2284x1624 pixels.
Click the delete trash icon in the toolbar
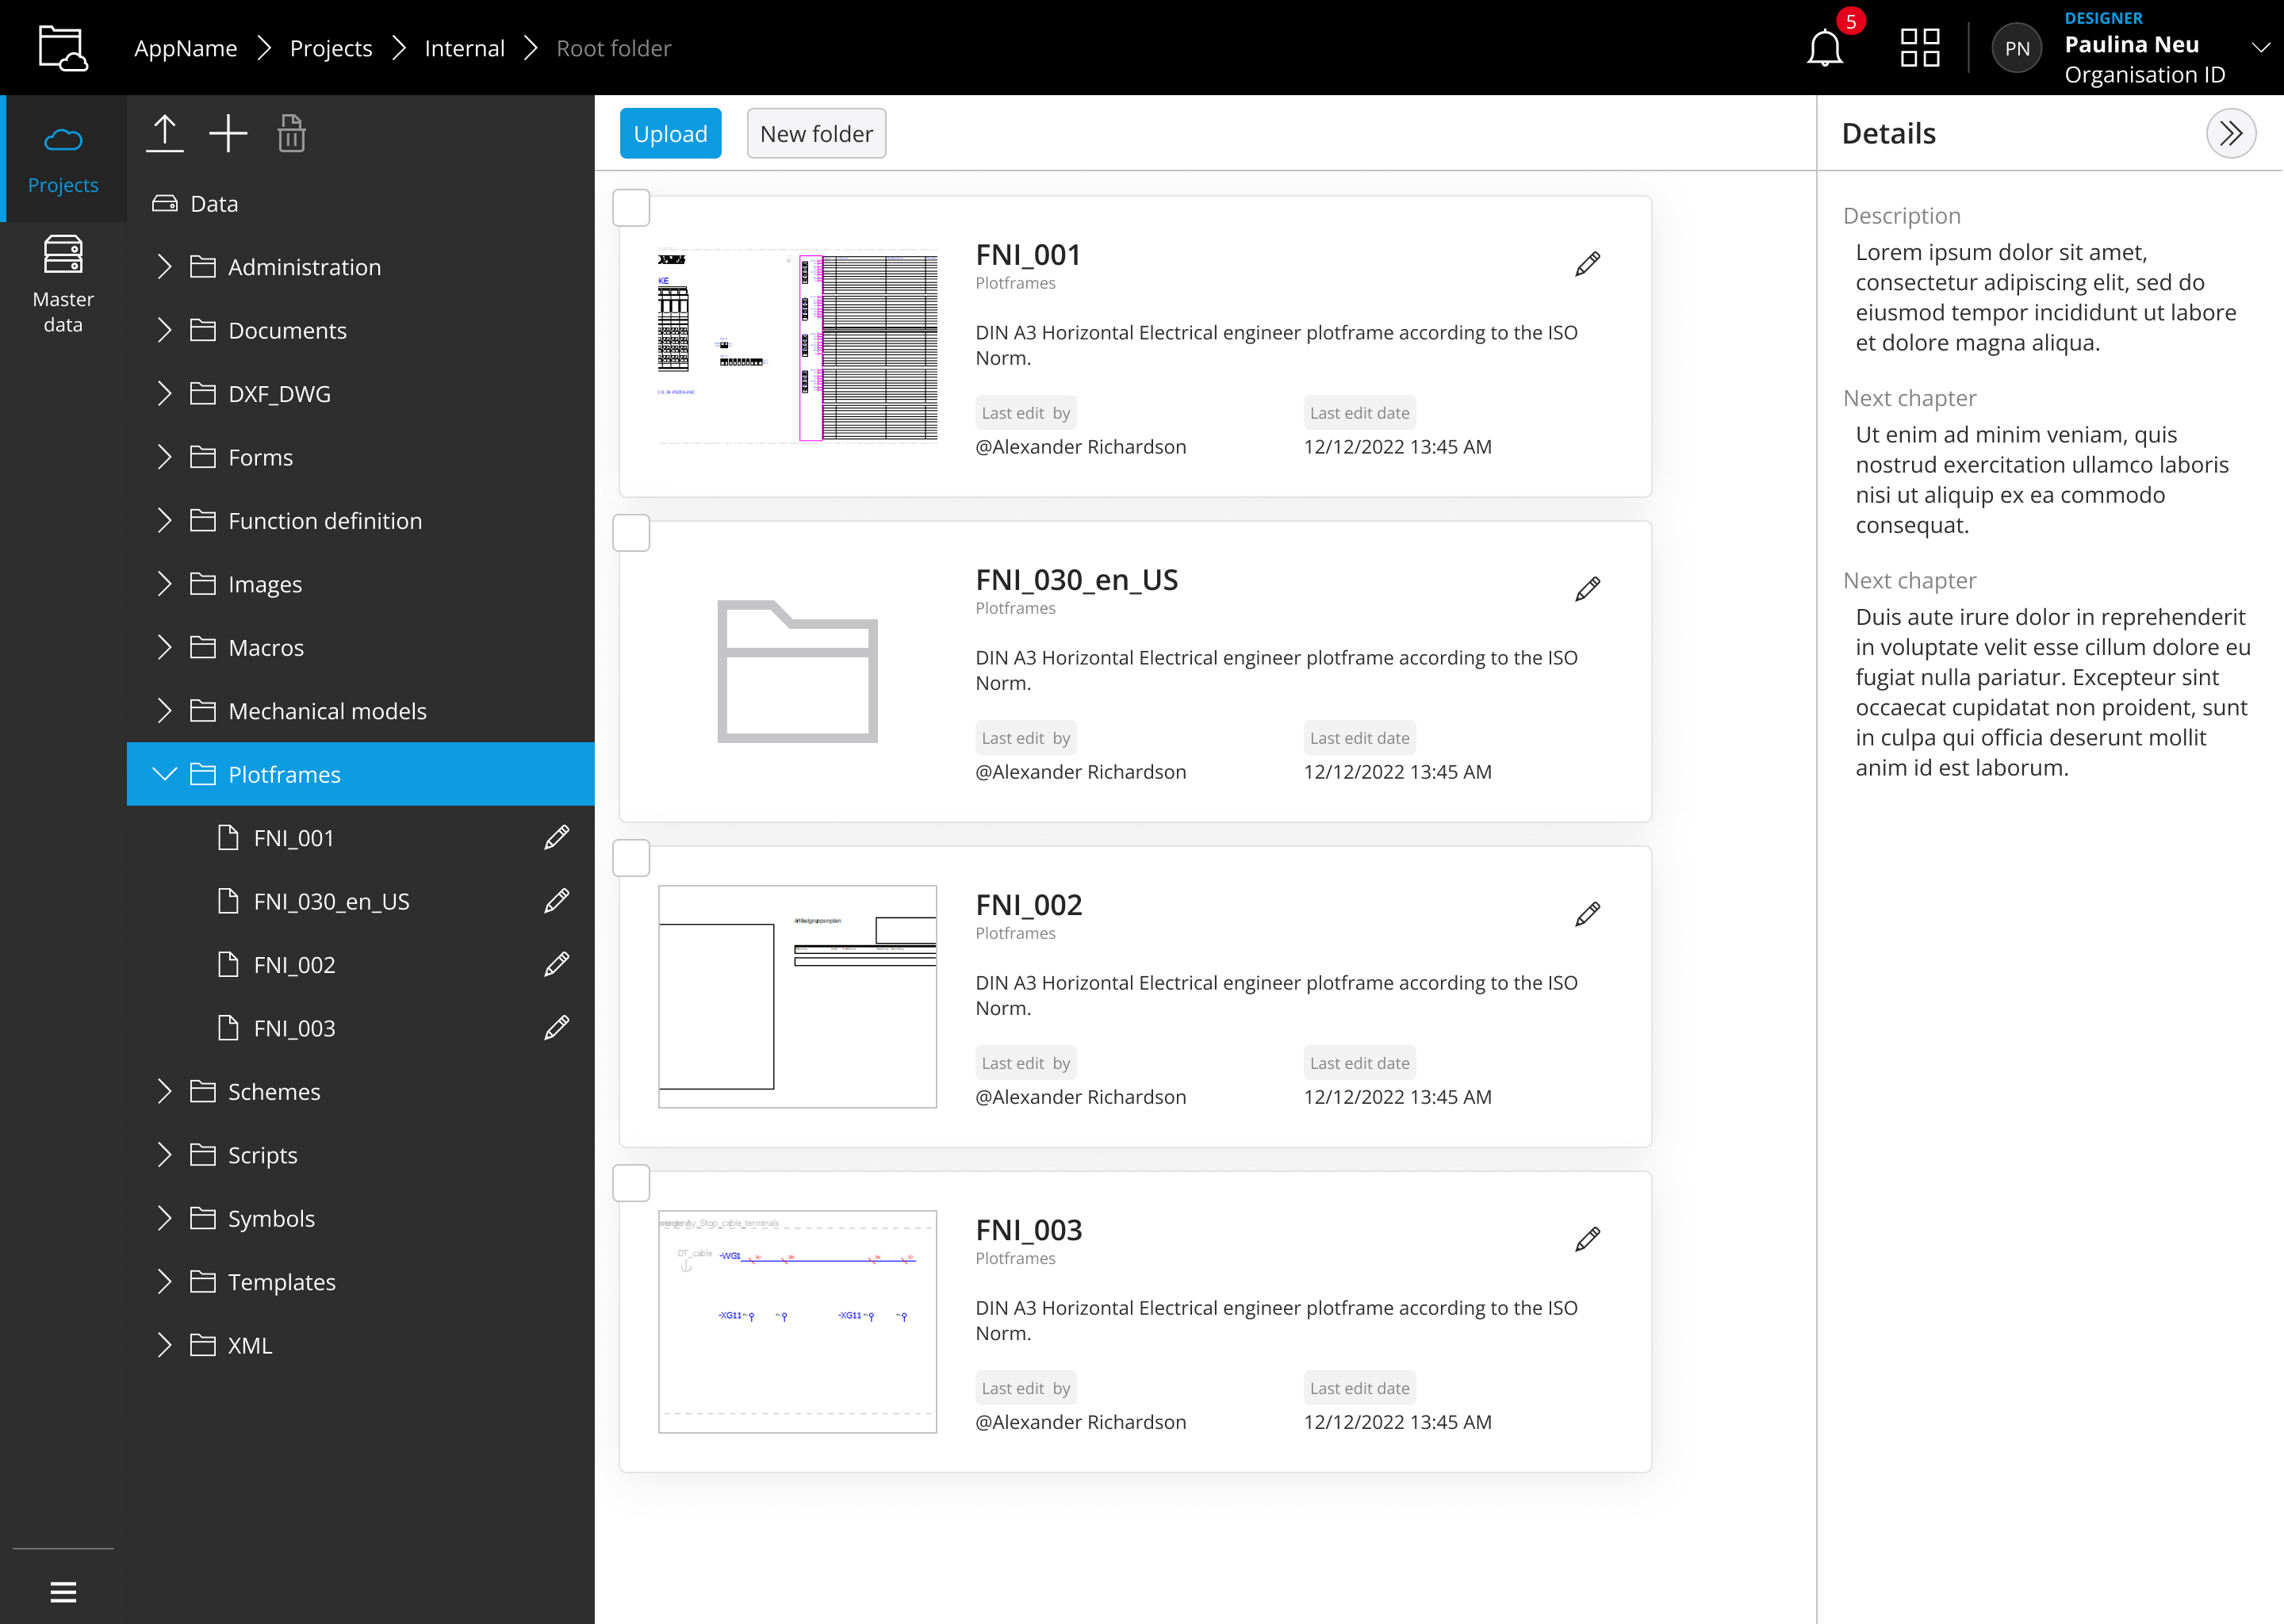pyautogui.click(x=291, y=133)
